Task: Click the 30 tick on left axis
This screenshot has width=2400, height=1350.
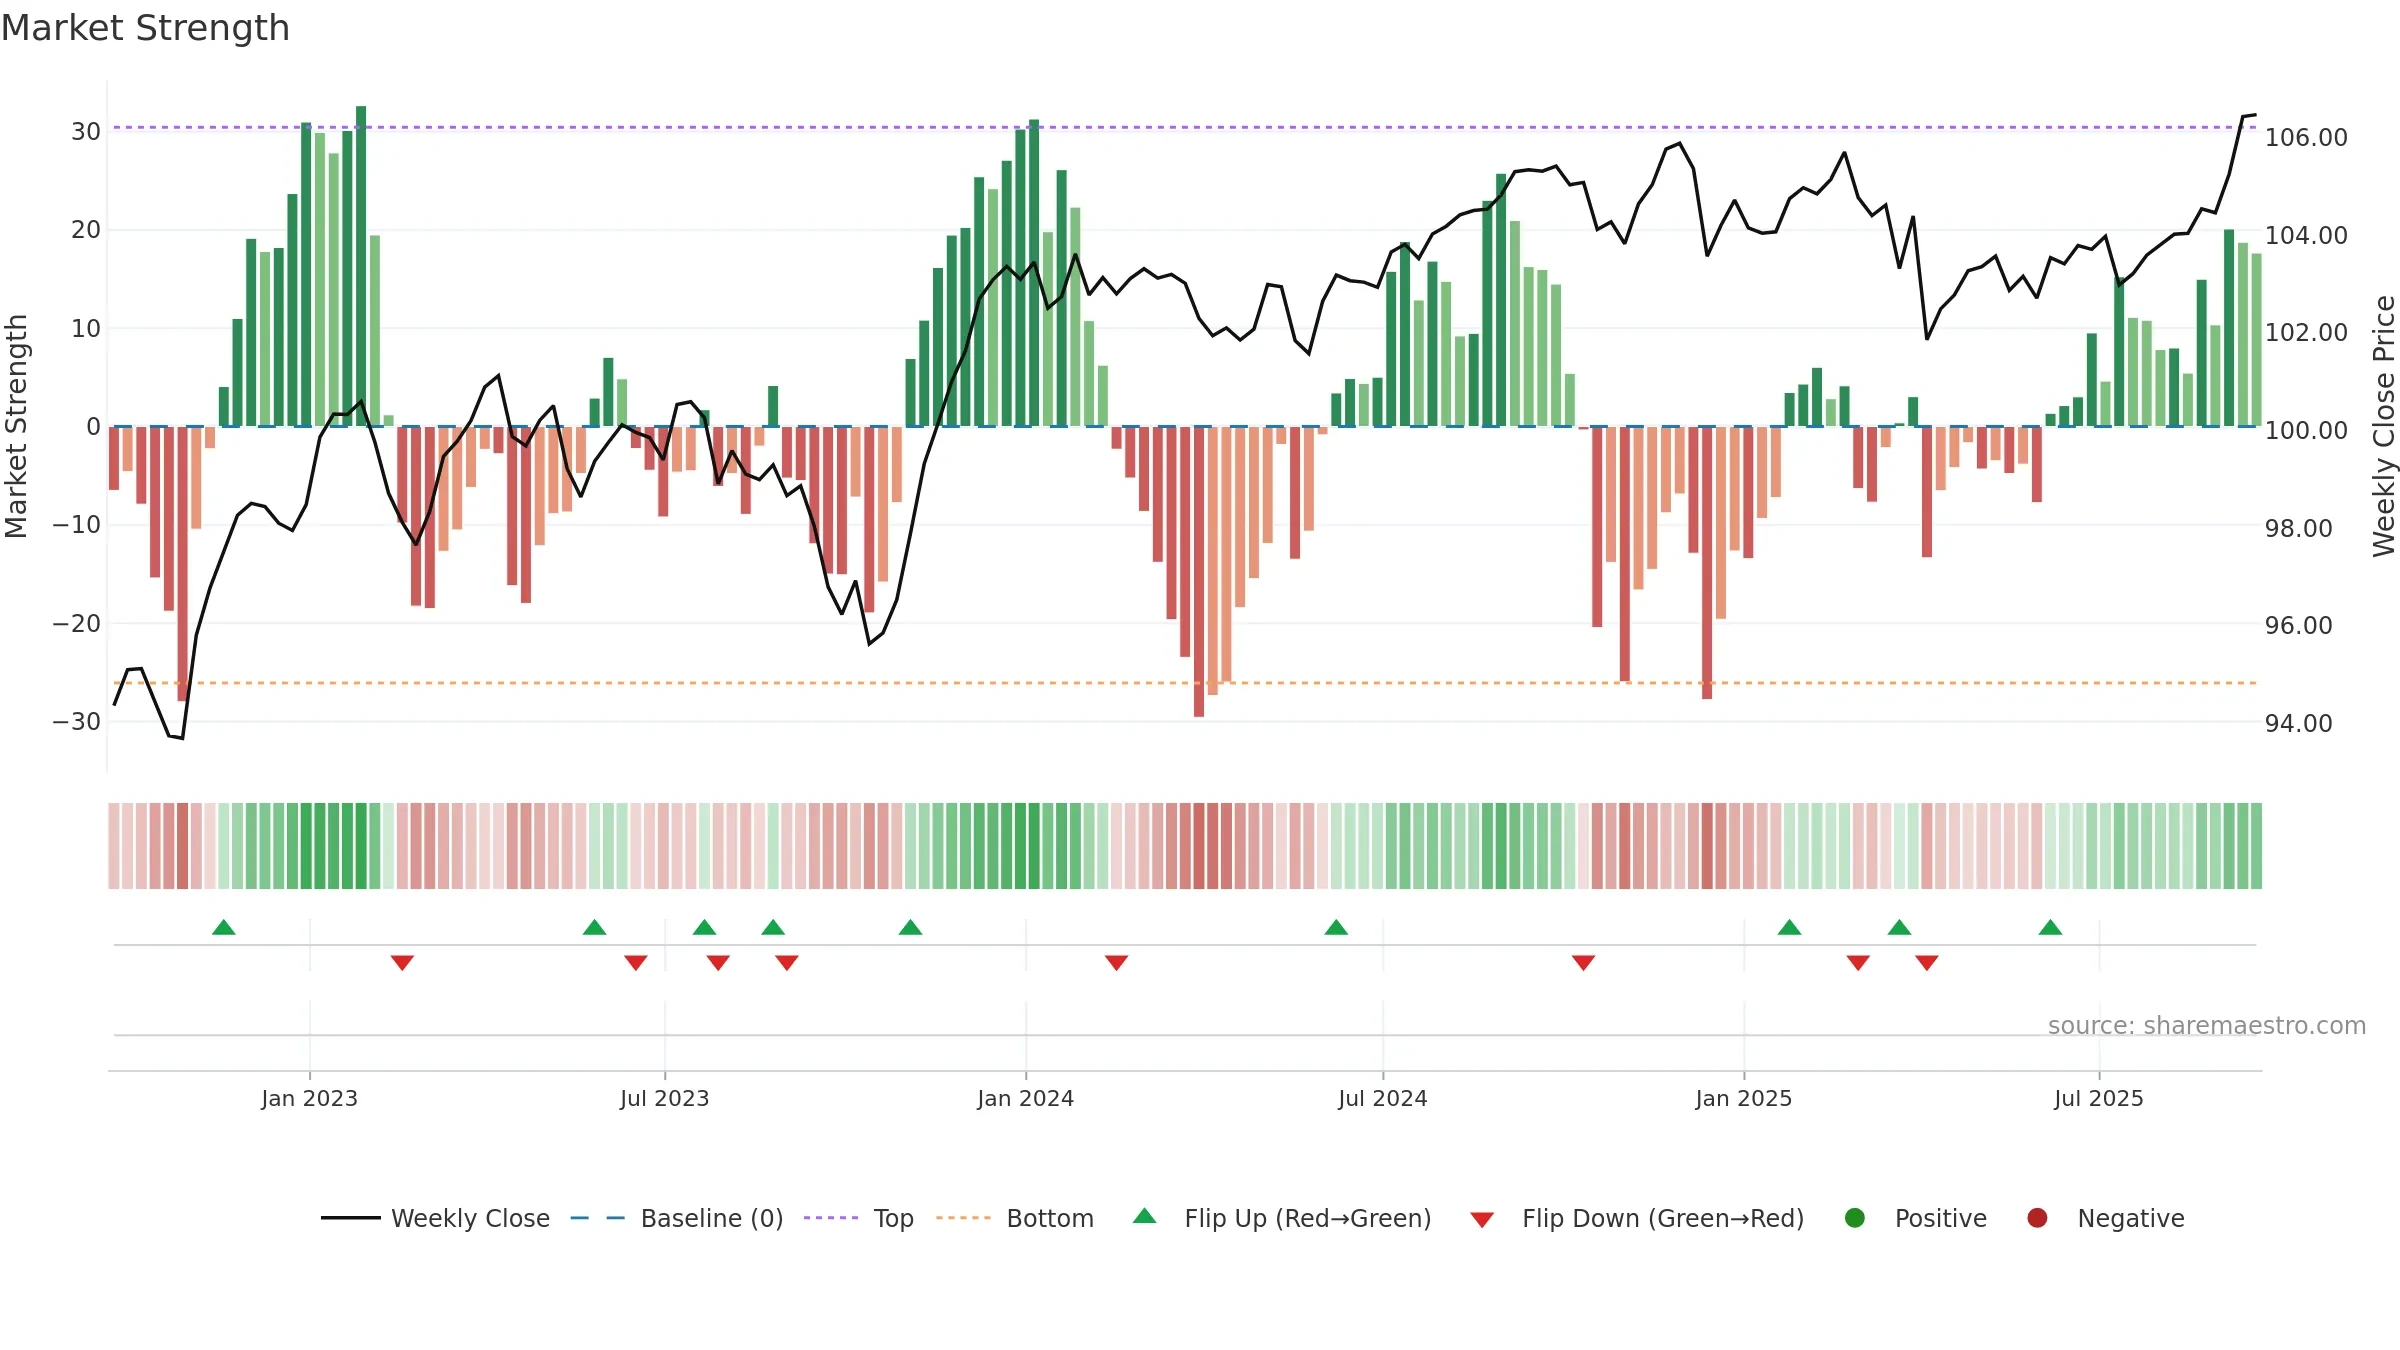Action: (x=85, y=131)
